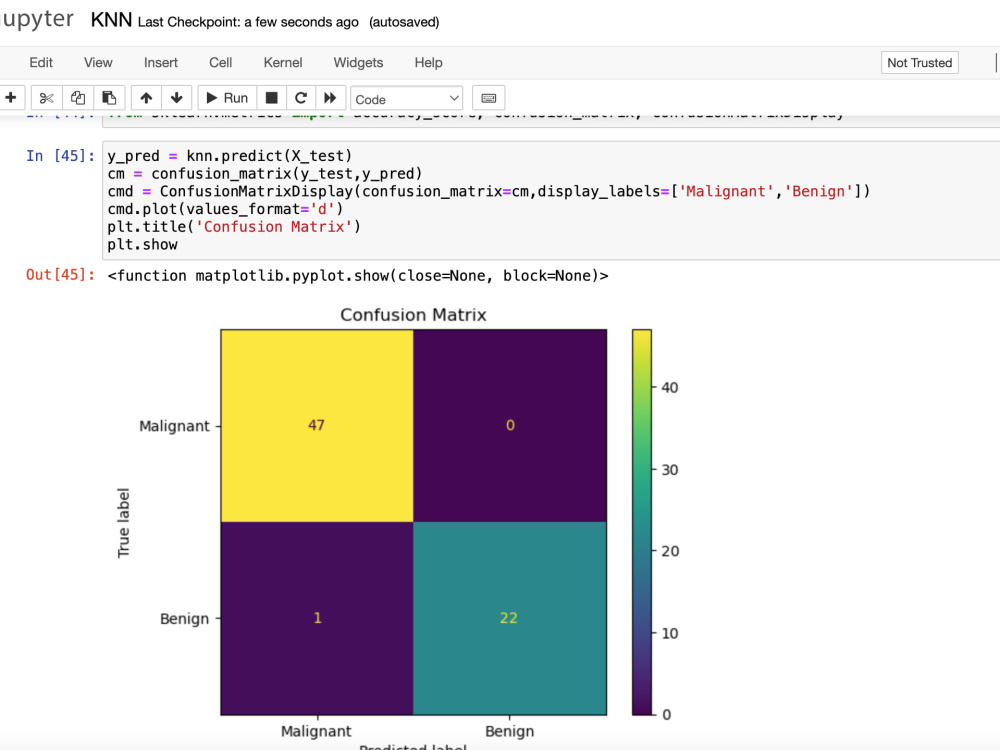Screen dimensions: 1000x750
Task: Click the Jupyter logo
Action: pyautogui.click(x=37, y=20)
